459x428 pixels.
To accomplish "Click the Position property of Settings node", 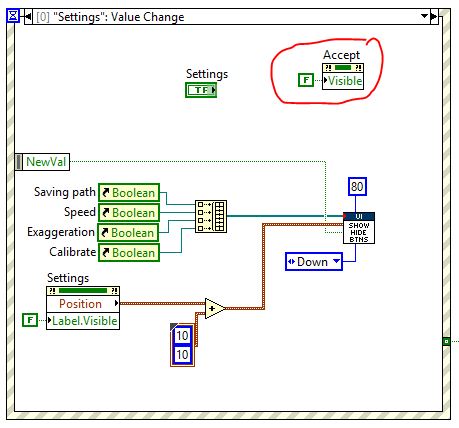I will (x=83, y=304).
